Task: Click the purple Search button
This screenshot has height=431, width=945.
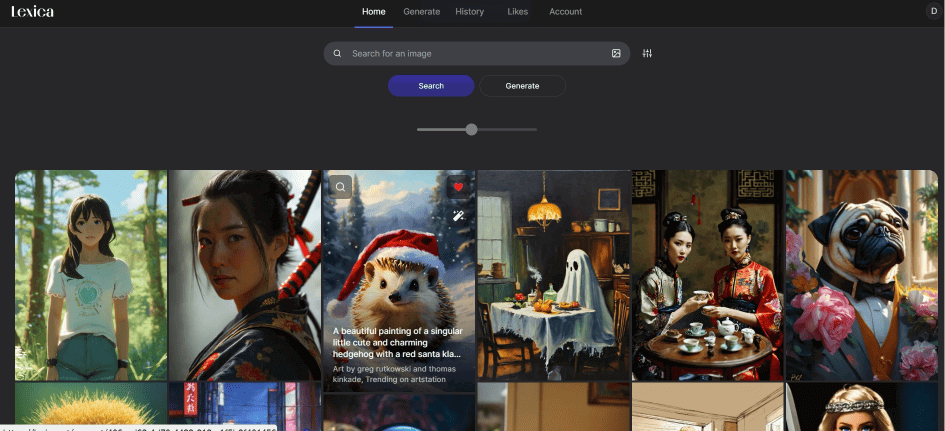Action: tap(431, 86)
